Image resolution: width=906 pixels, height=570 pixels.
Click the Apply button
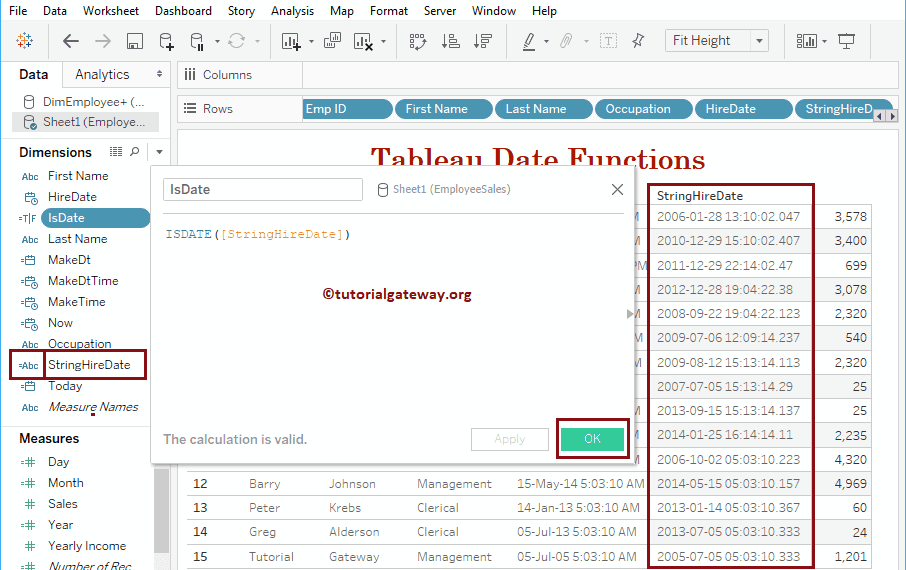click(510, 439)
